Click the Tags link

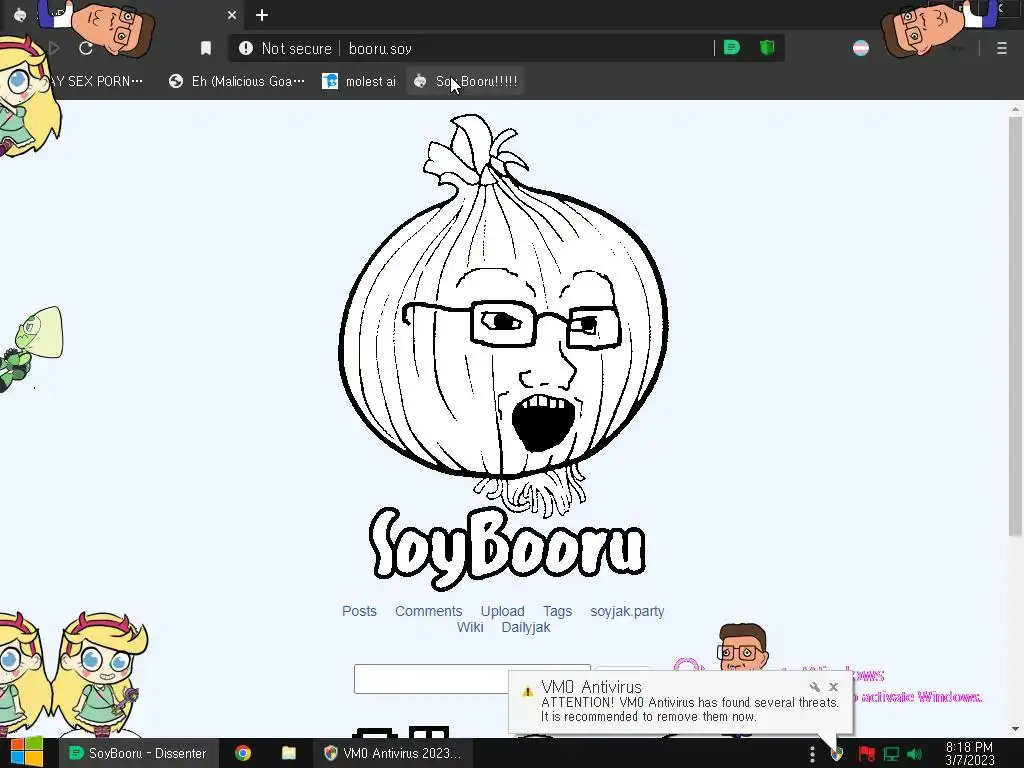point(557,611)
